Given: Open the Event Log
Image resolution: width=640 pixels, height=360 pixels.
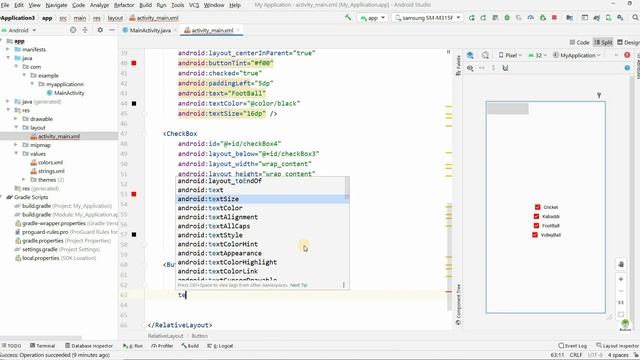Looking at the screenshot, I should point(573,346).
